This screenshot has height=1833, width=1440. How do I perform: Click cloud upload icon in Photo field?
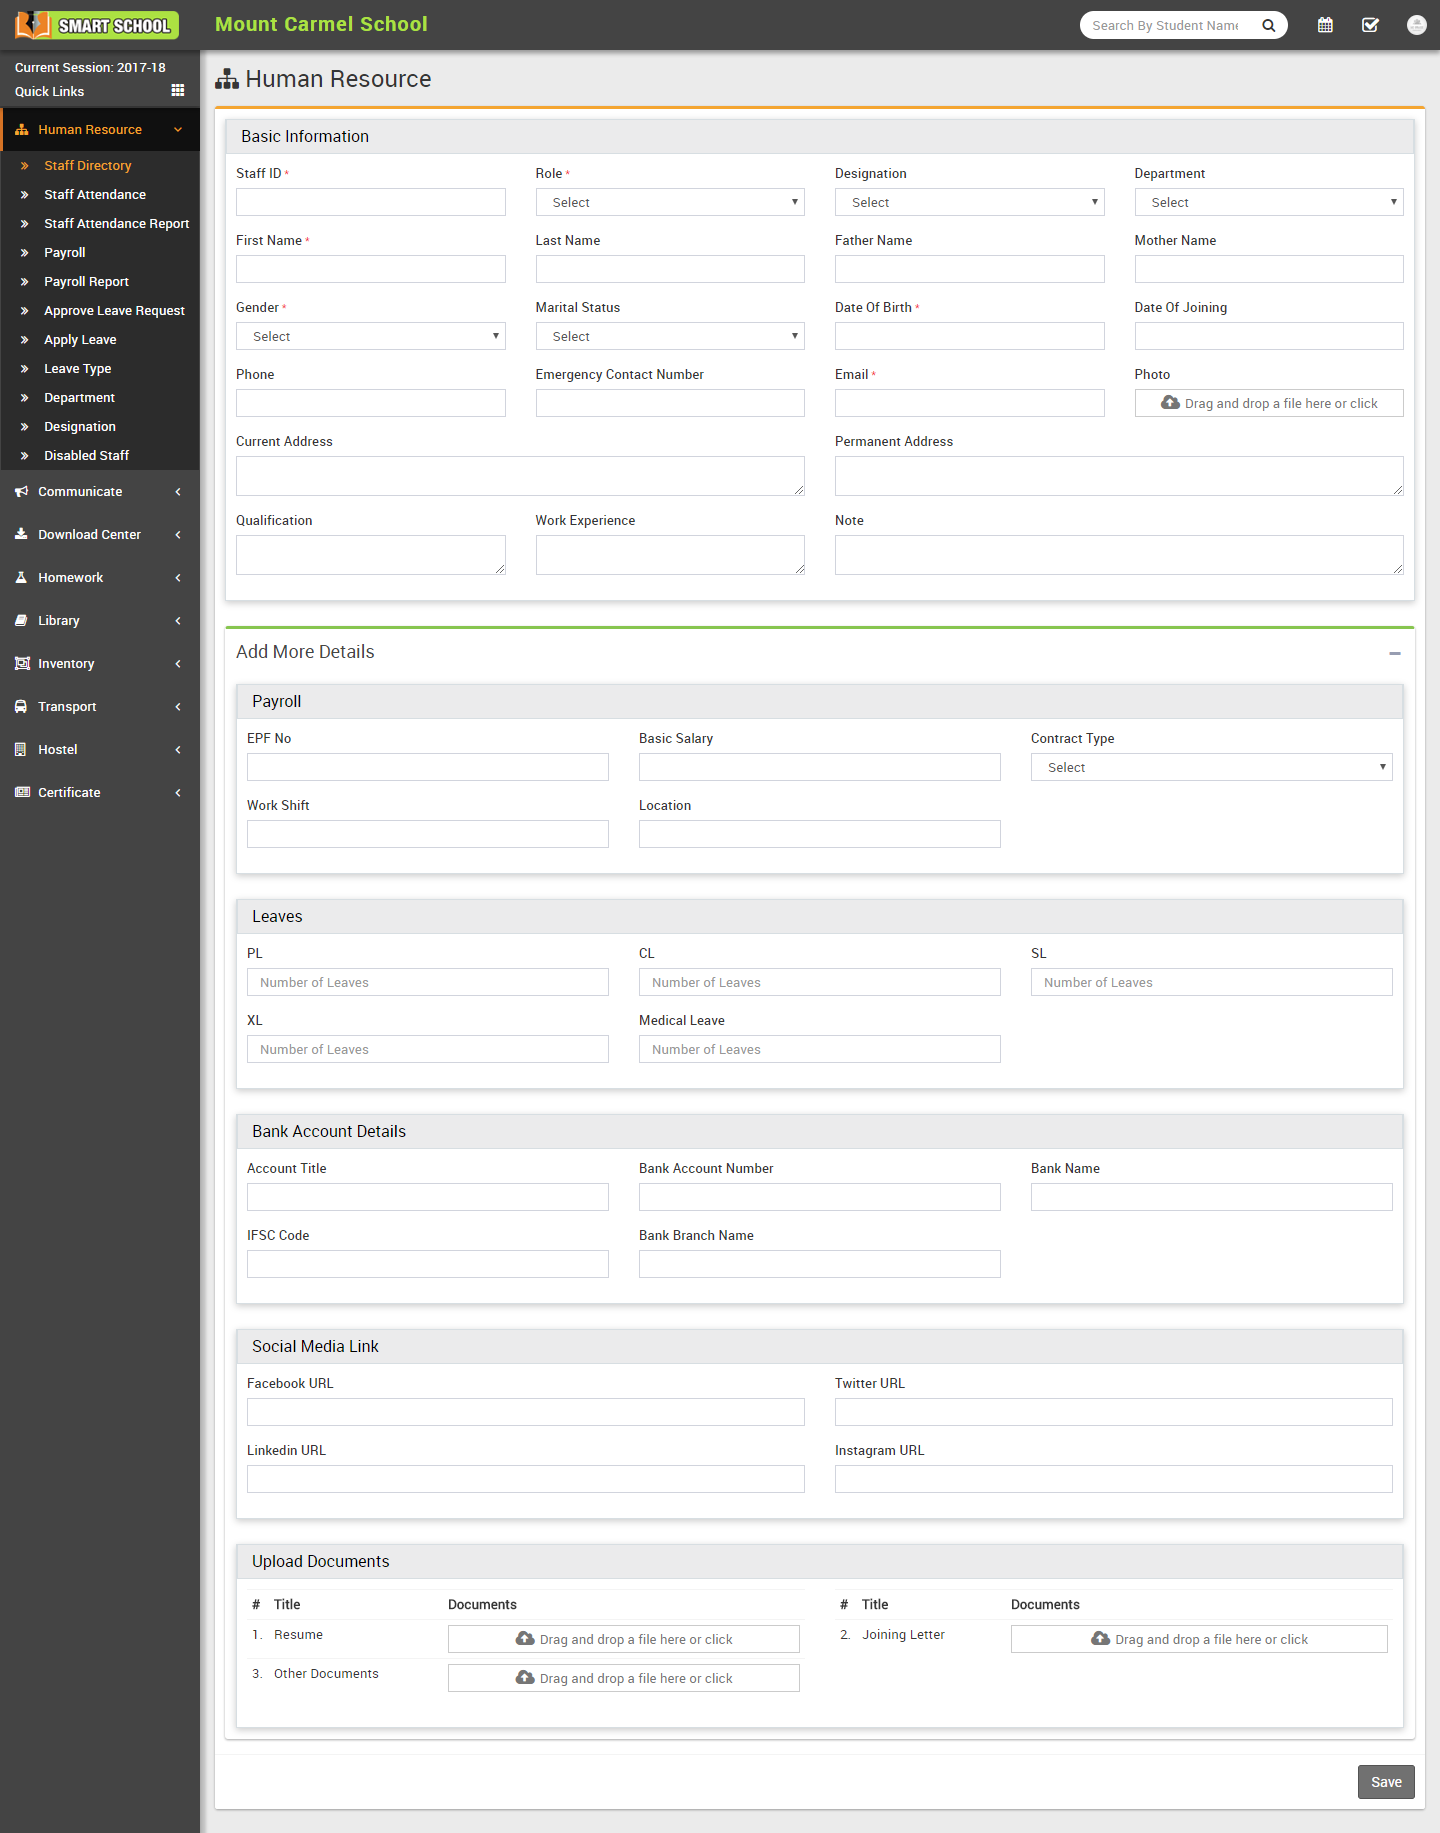1169,403
